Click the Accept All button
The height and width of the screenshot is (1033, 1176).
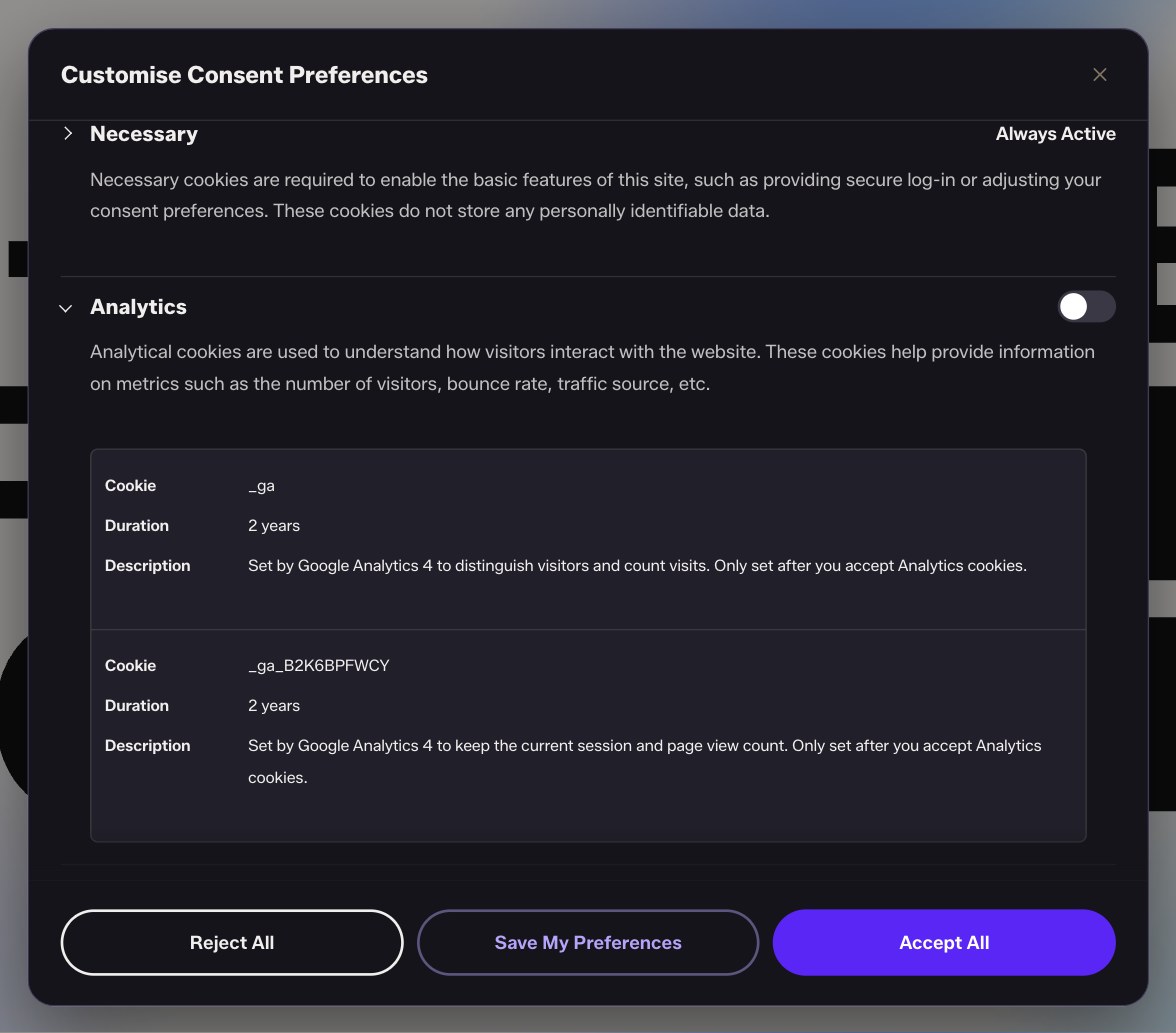coord(944,942)
